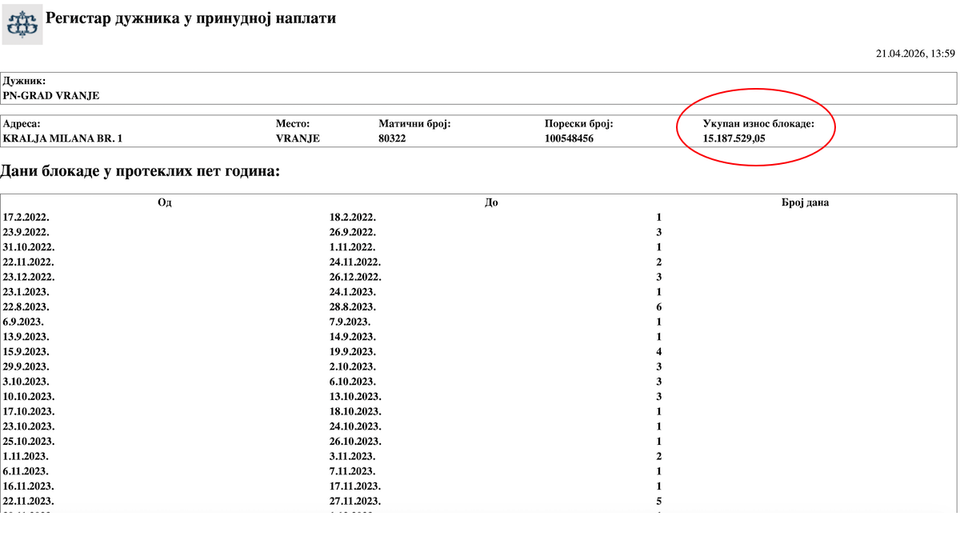Screen dimensions: 960x560
Task: Select end date "18.10.2023."
Action: (x=355, y=411)
